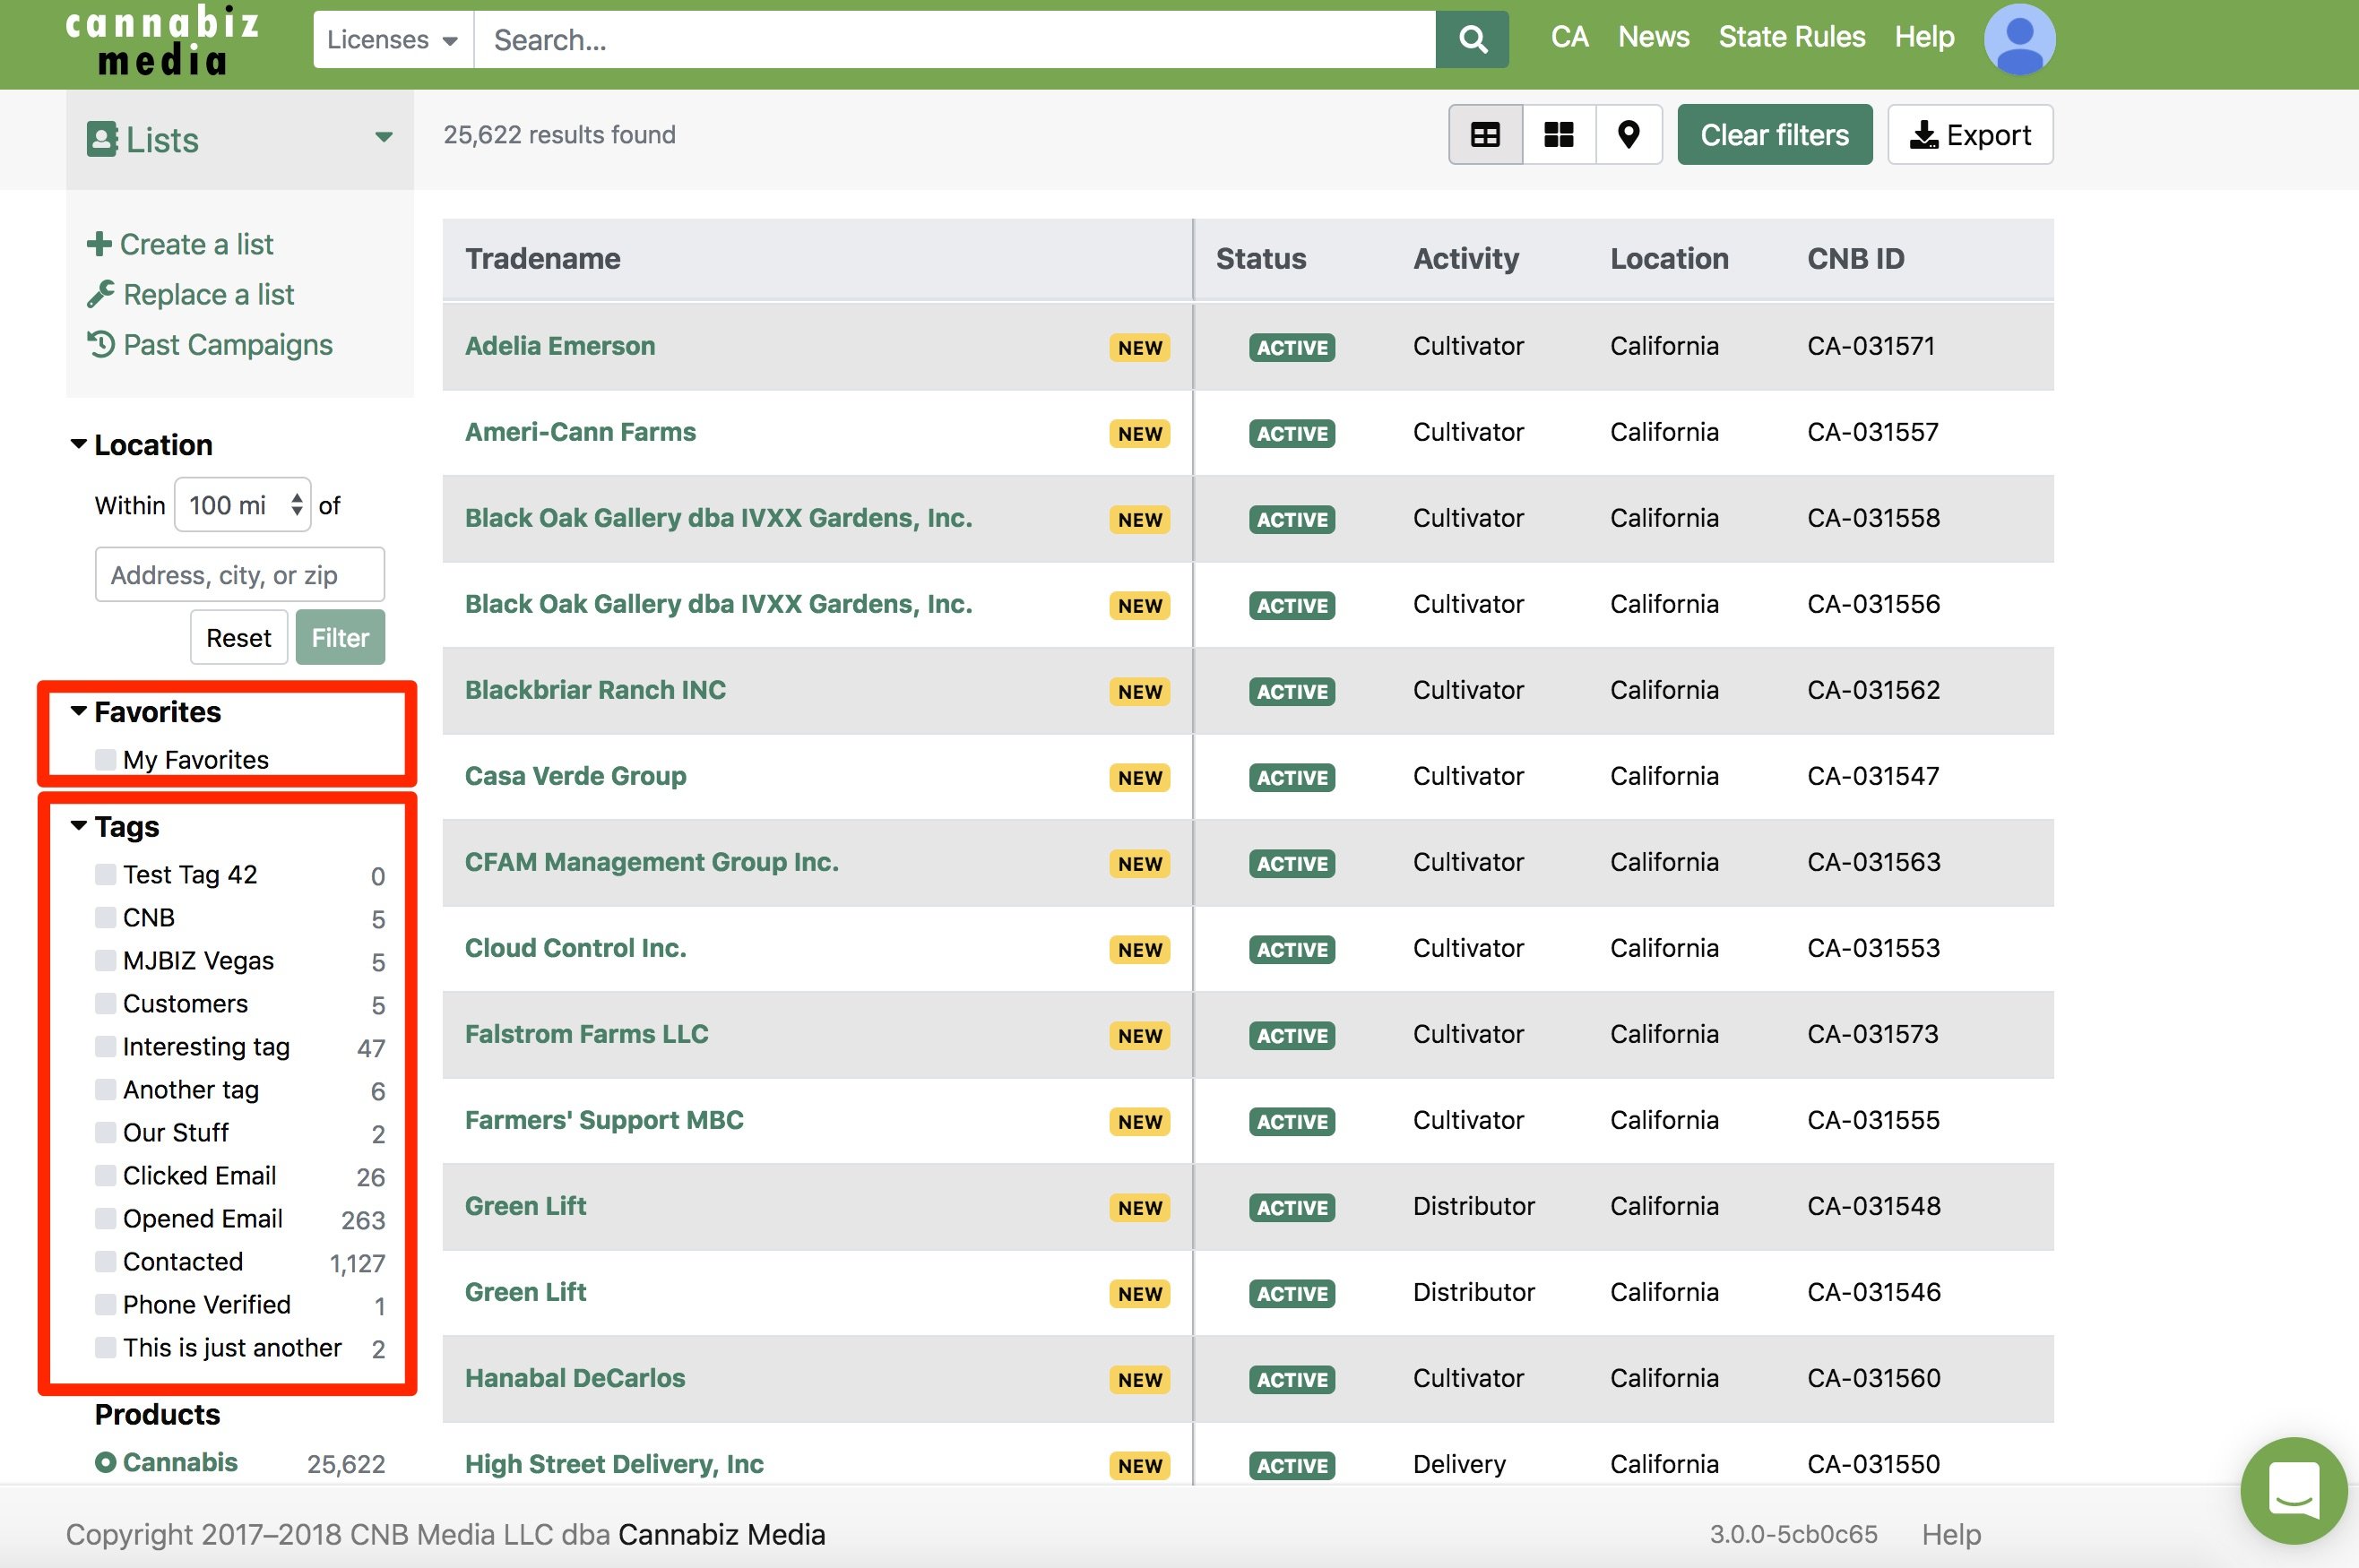This screenshot has width=2359, height=1568.
Task: Click the Filter location button
Action: click(x=340, y=637)
